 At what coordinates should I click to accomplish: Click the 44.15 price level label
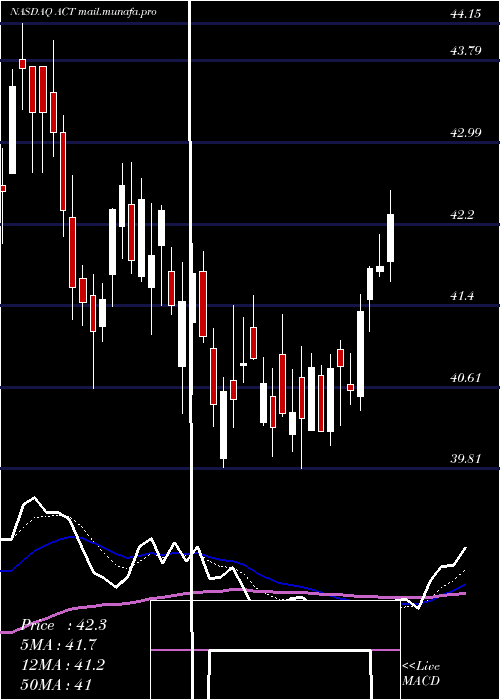click(x=466, y=14)
